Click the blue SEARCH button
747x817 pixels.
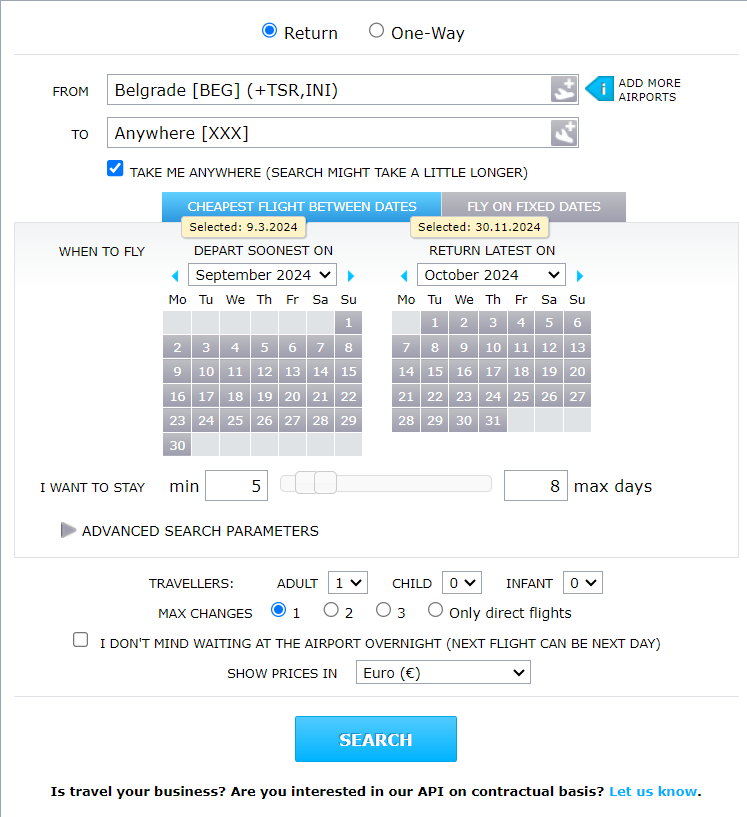tap(376, 739)
